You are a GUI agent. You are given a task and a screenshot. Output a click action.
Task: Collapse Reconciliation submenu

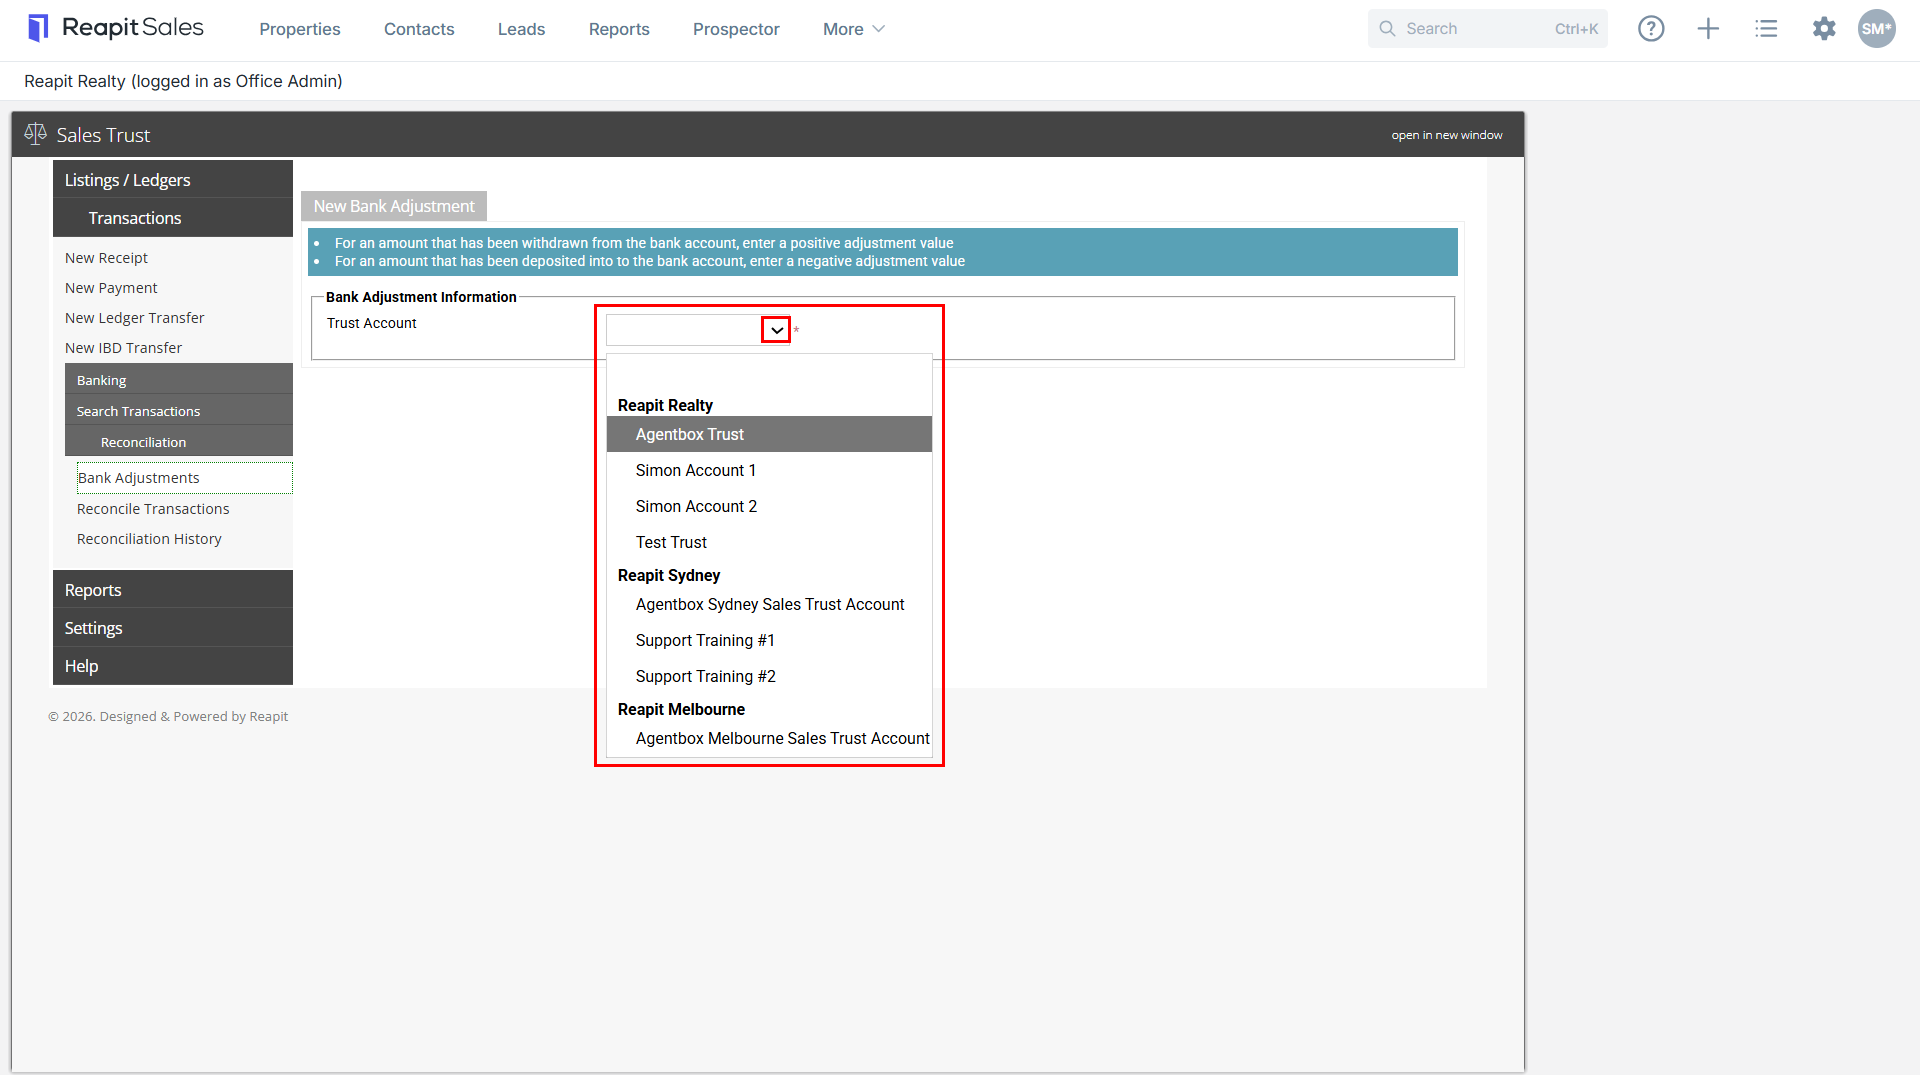(179, 442)
